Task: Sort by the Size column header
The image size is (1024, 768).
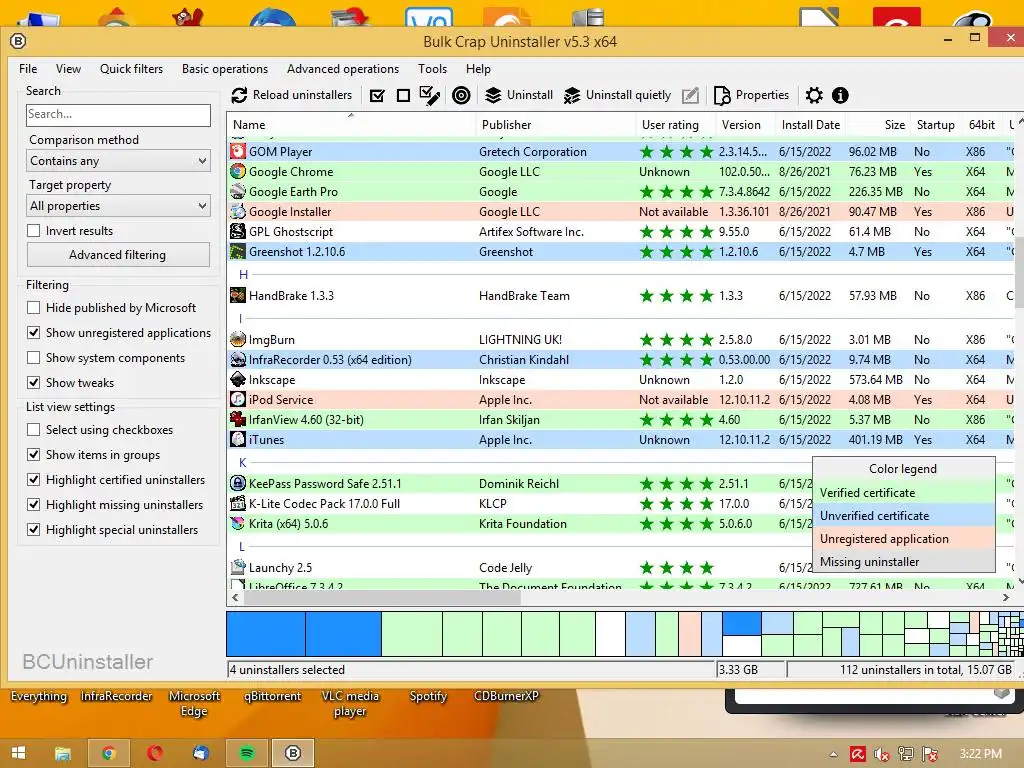Action: [878, 125]
